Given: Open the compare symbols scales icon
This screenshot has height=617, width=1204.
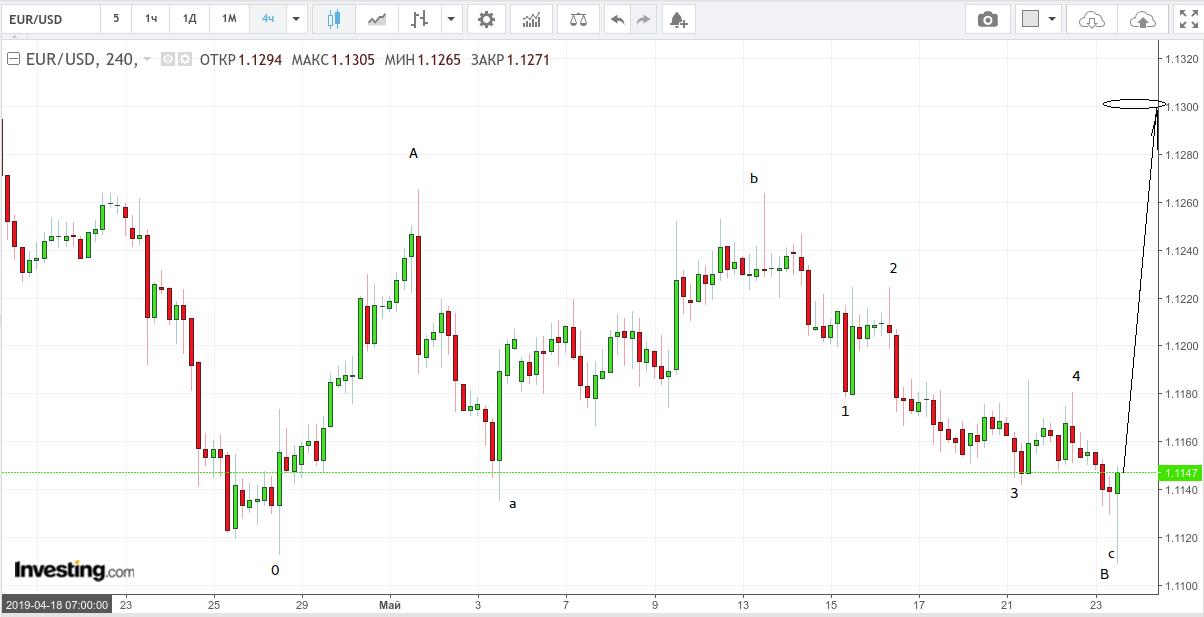Looking at the screenshot, I should [x=578, y=19].
